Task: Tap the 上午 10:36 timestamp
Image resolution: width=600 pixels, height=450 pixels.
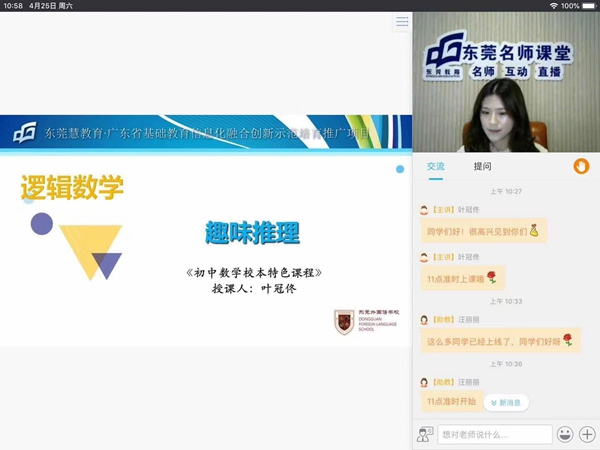Action: pyautogui.click(x=506, y=364)
